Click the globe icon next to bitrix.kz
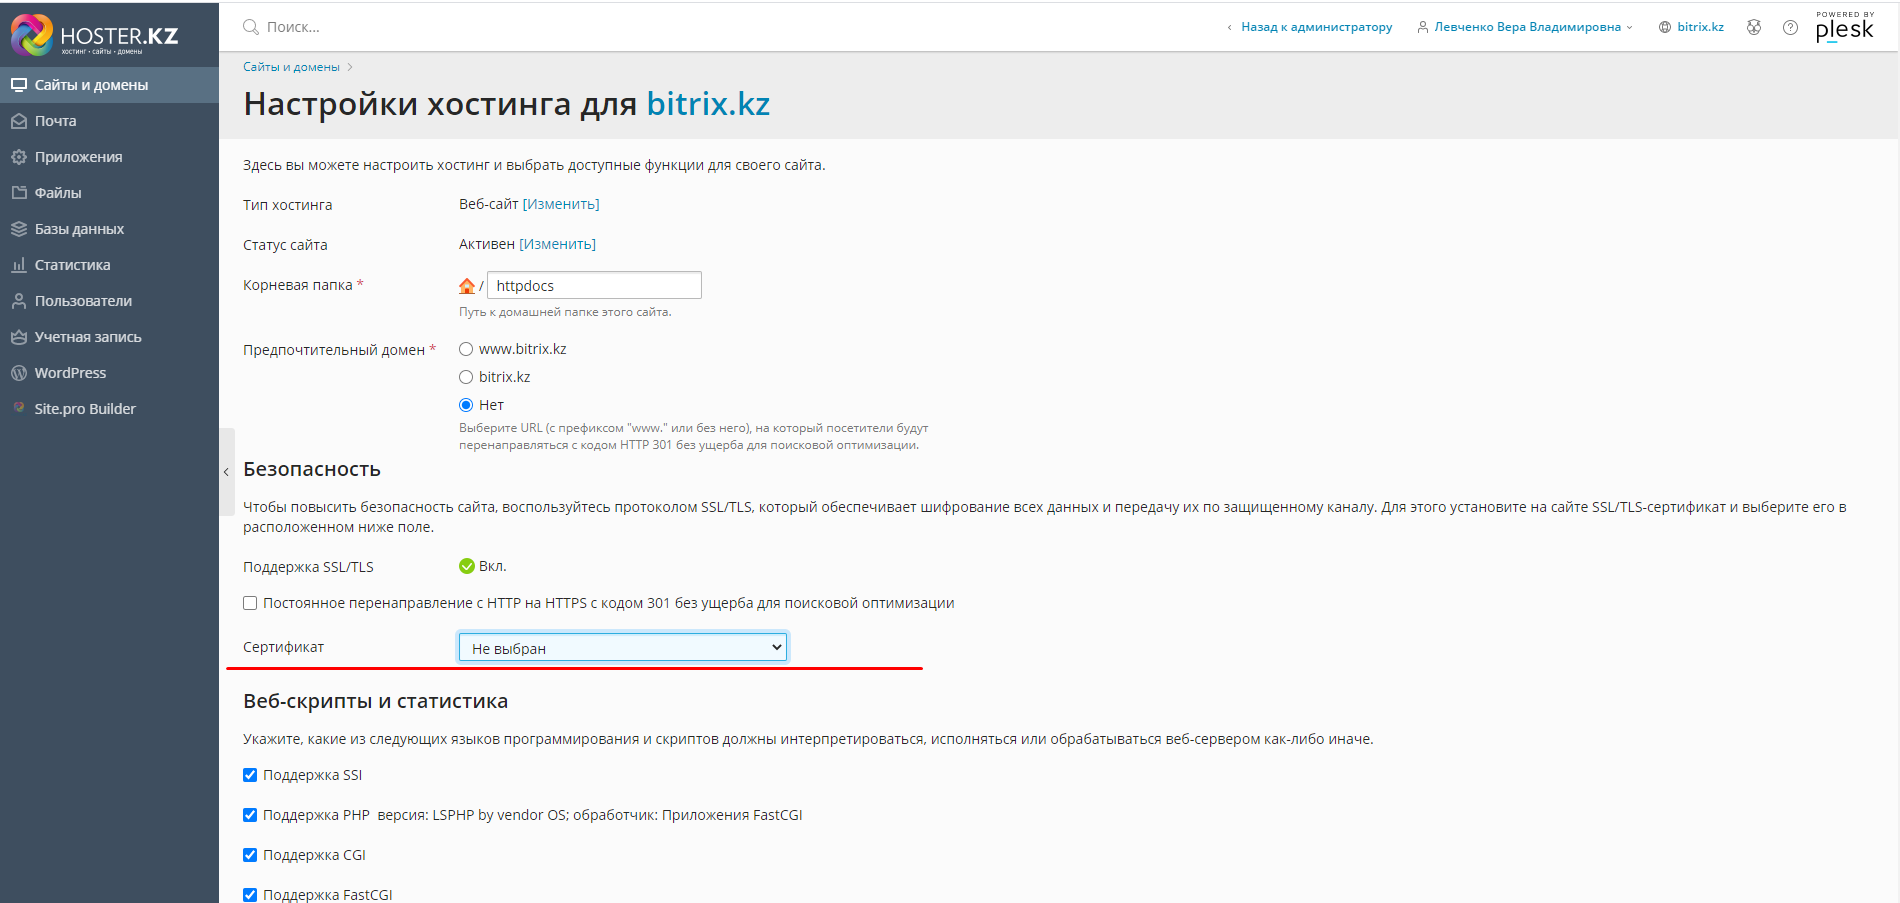Screen dimensions: 1900x903 click(x=1665, y=27)
